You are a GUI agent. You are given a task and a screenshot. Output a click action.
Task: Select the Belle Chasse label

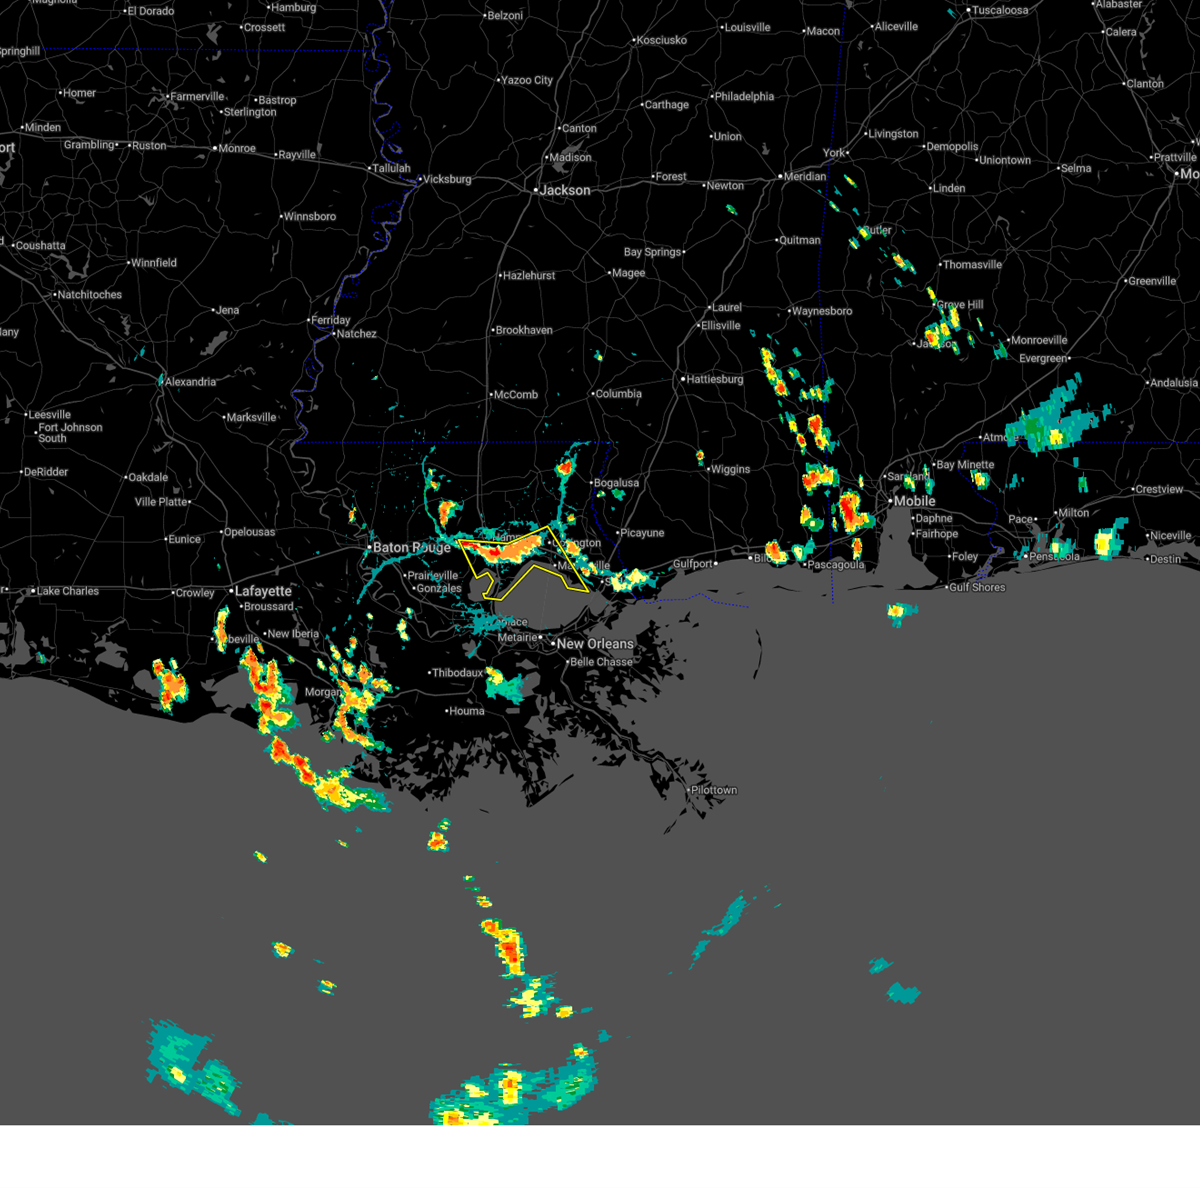pos(601,662)
